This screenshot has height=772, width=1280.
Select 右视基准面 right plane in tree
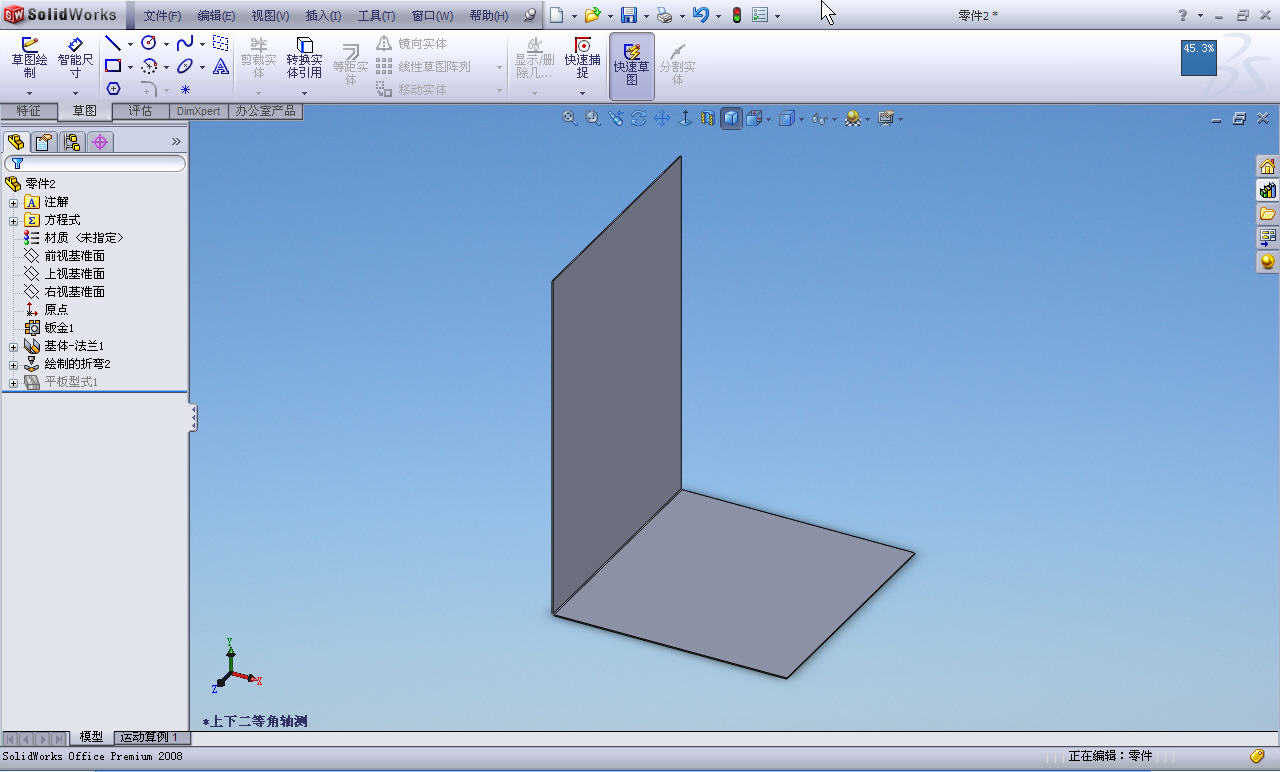pos(74,292)
